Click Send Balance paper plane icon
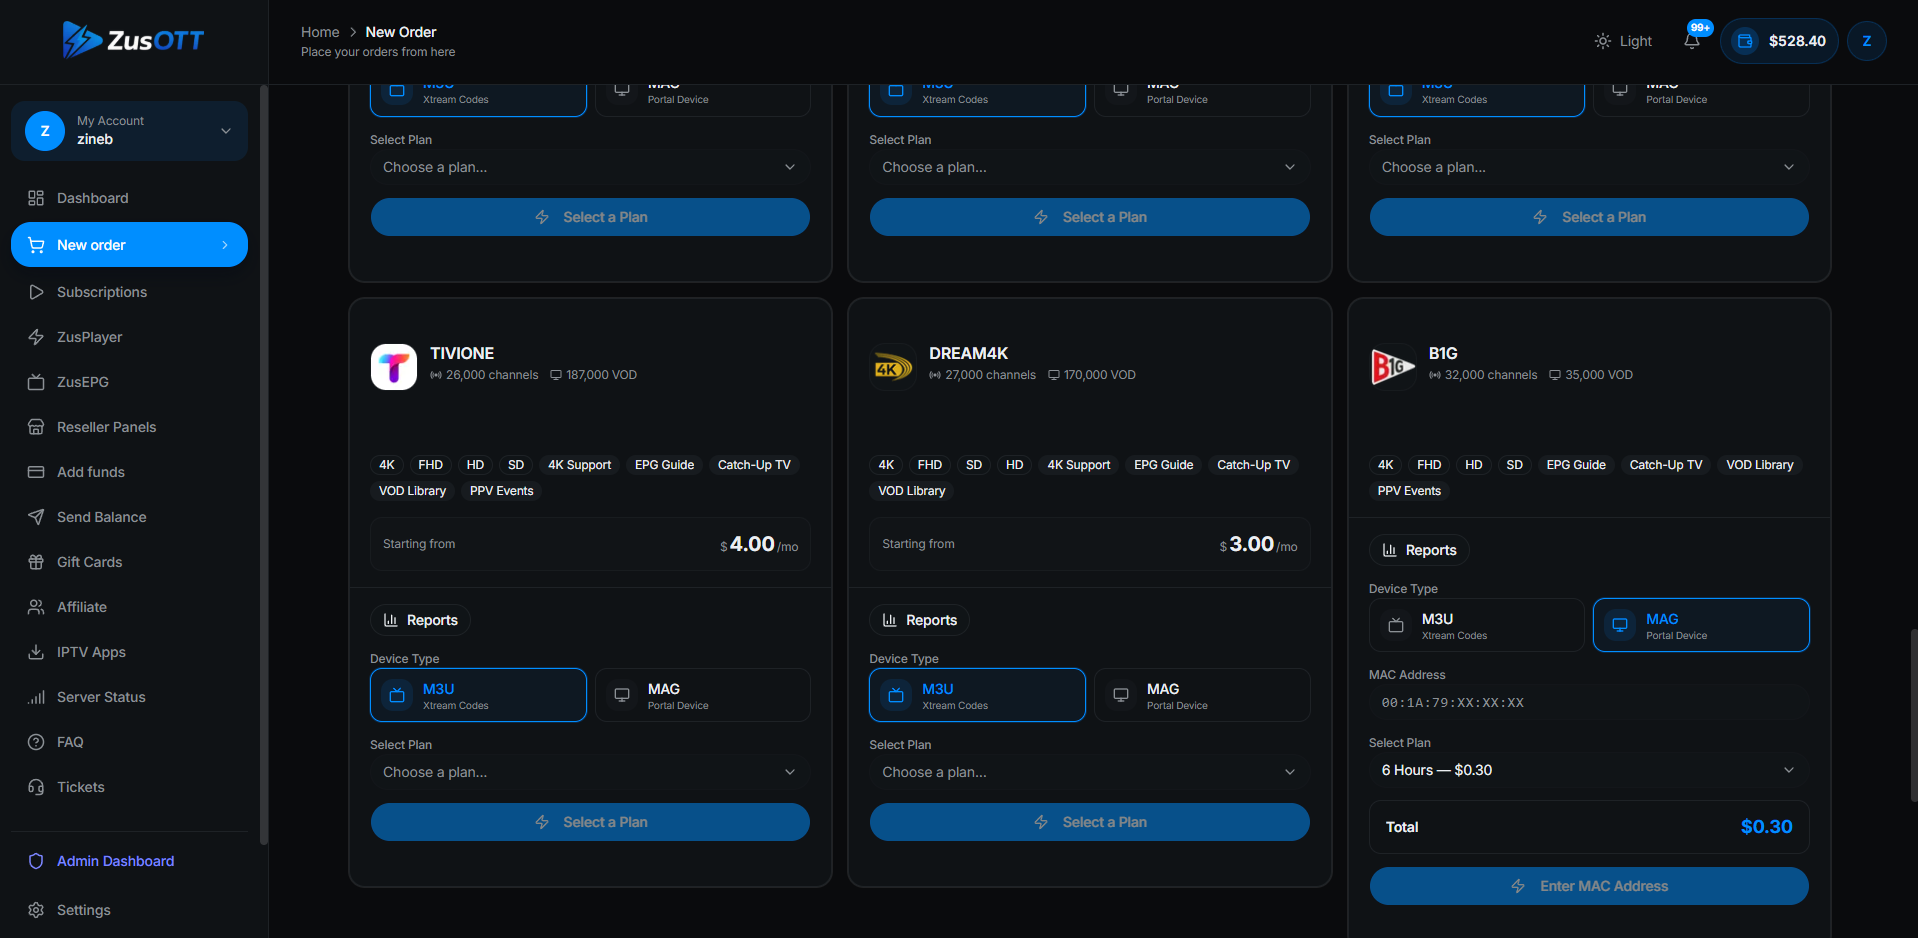 click(36, 517)
